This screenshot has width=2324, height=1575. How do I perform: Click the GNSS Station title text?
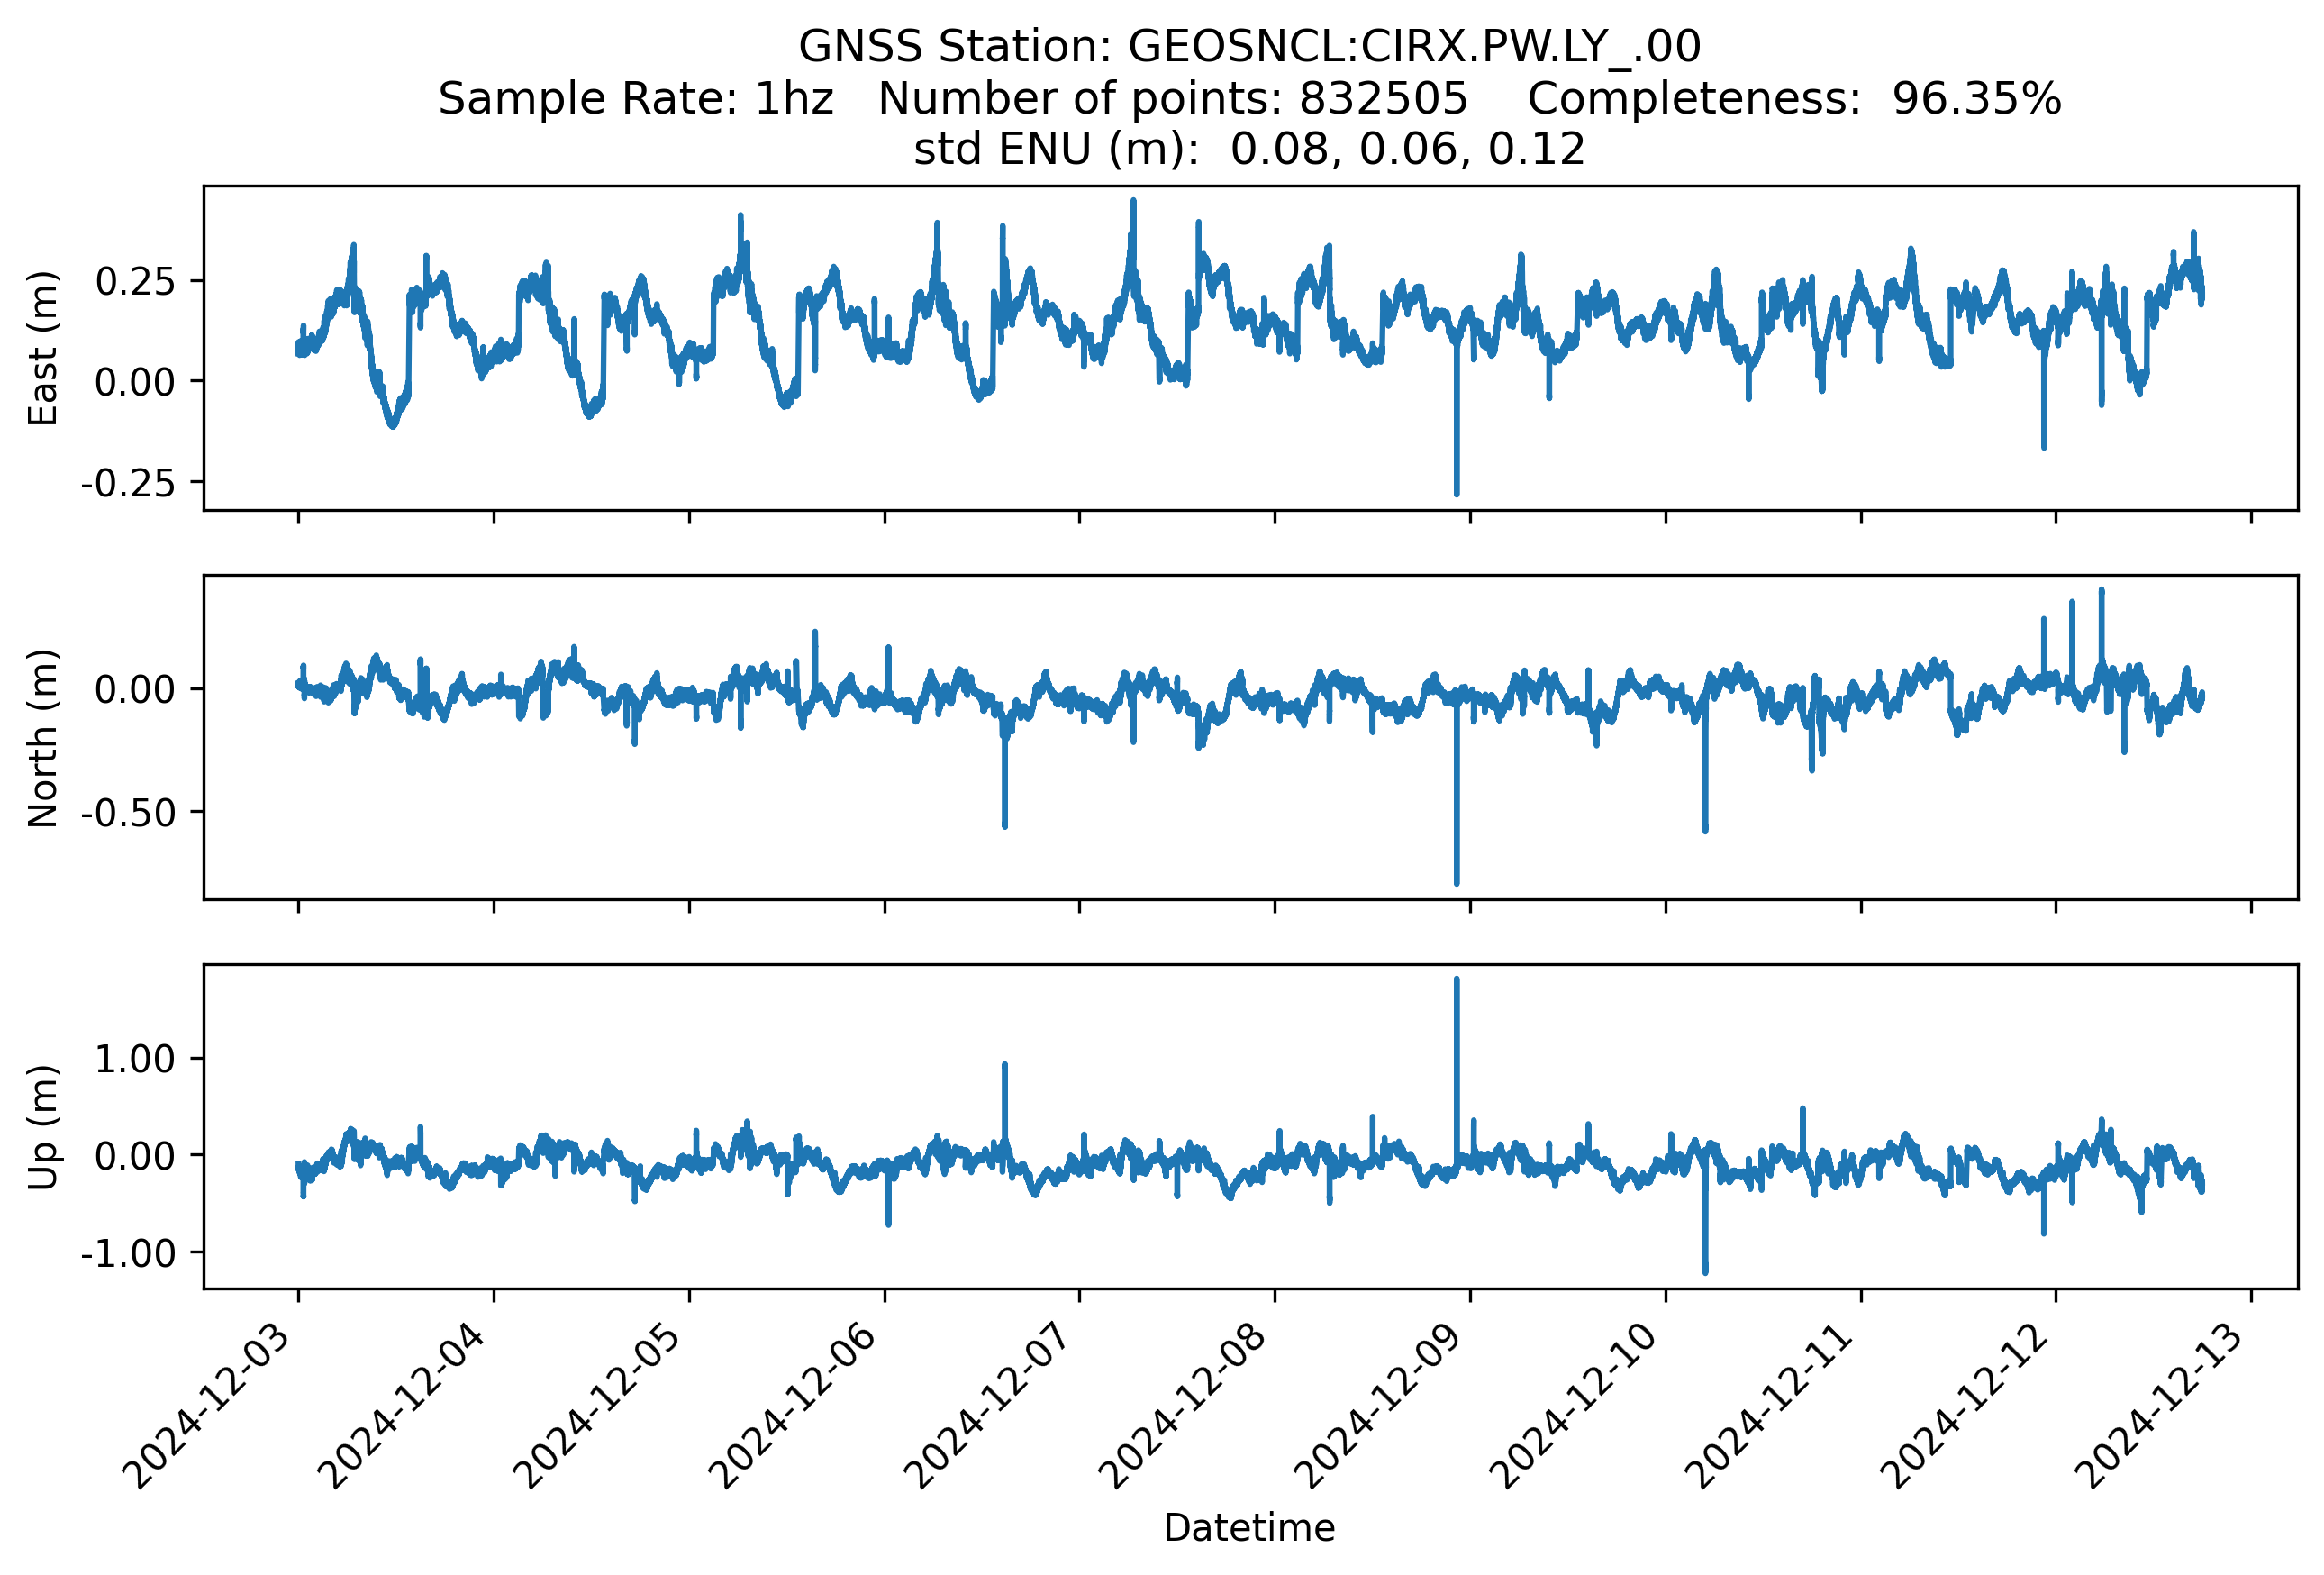click(1249, 47)
